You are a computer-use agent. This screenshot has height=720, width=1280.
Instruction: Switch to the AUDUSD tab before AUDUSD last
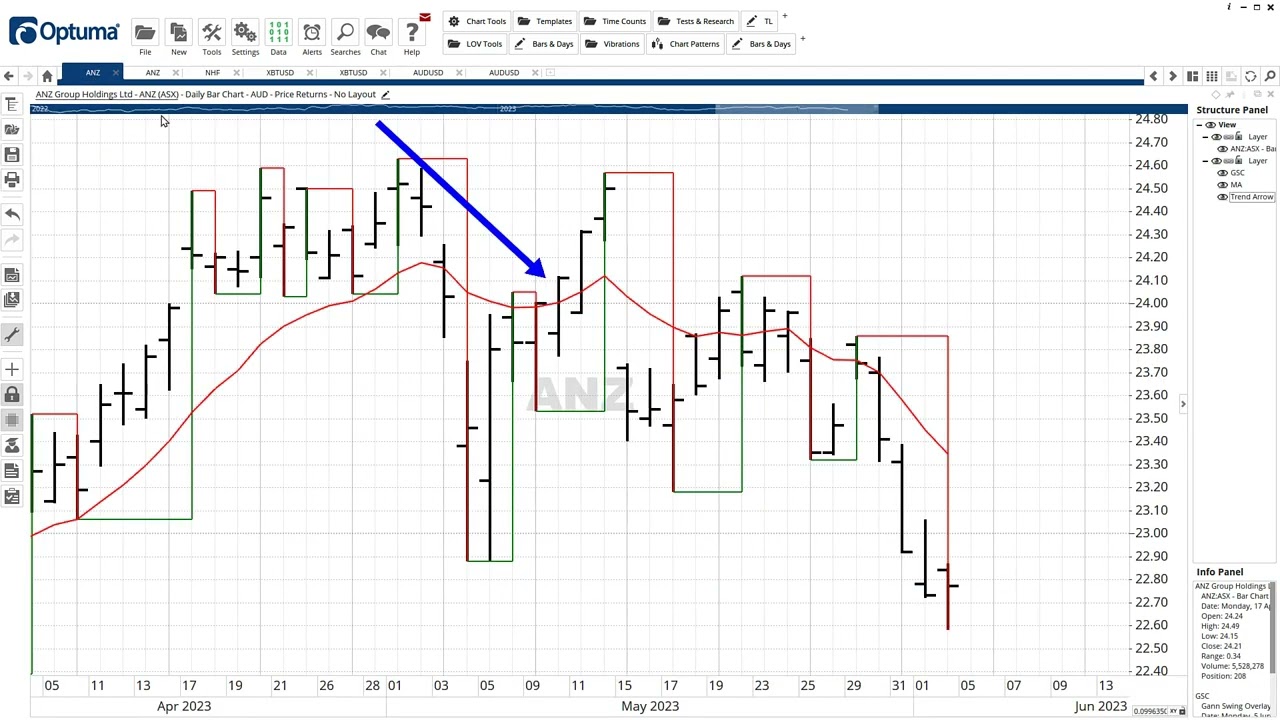(x=428, y=73)
